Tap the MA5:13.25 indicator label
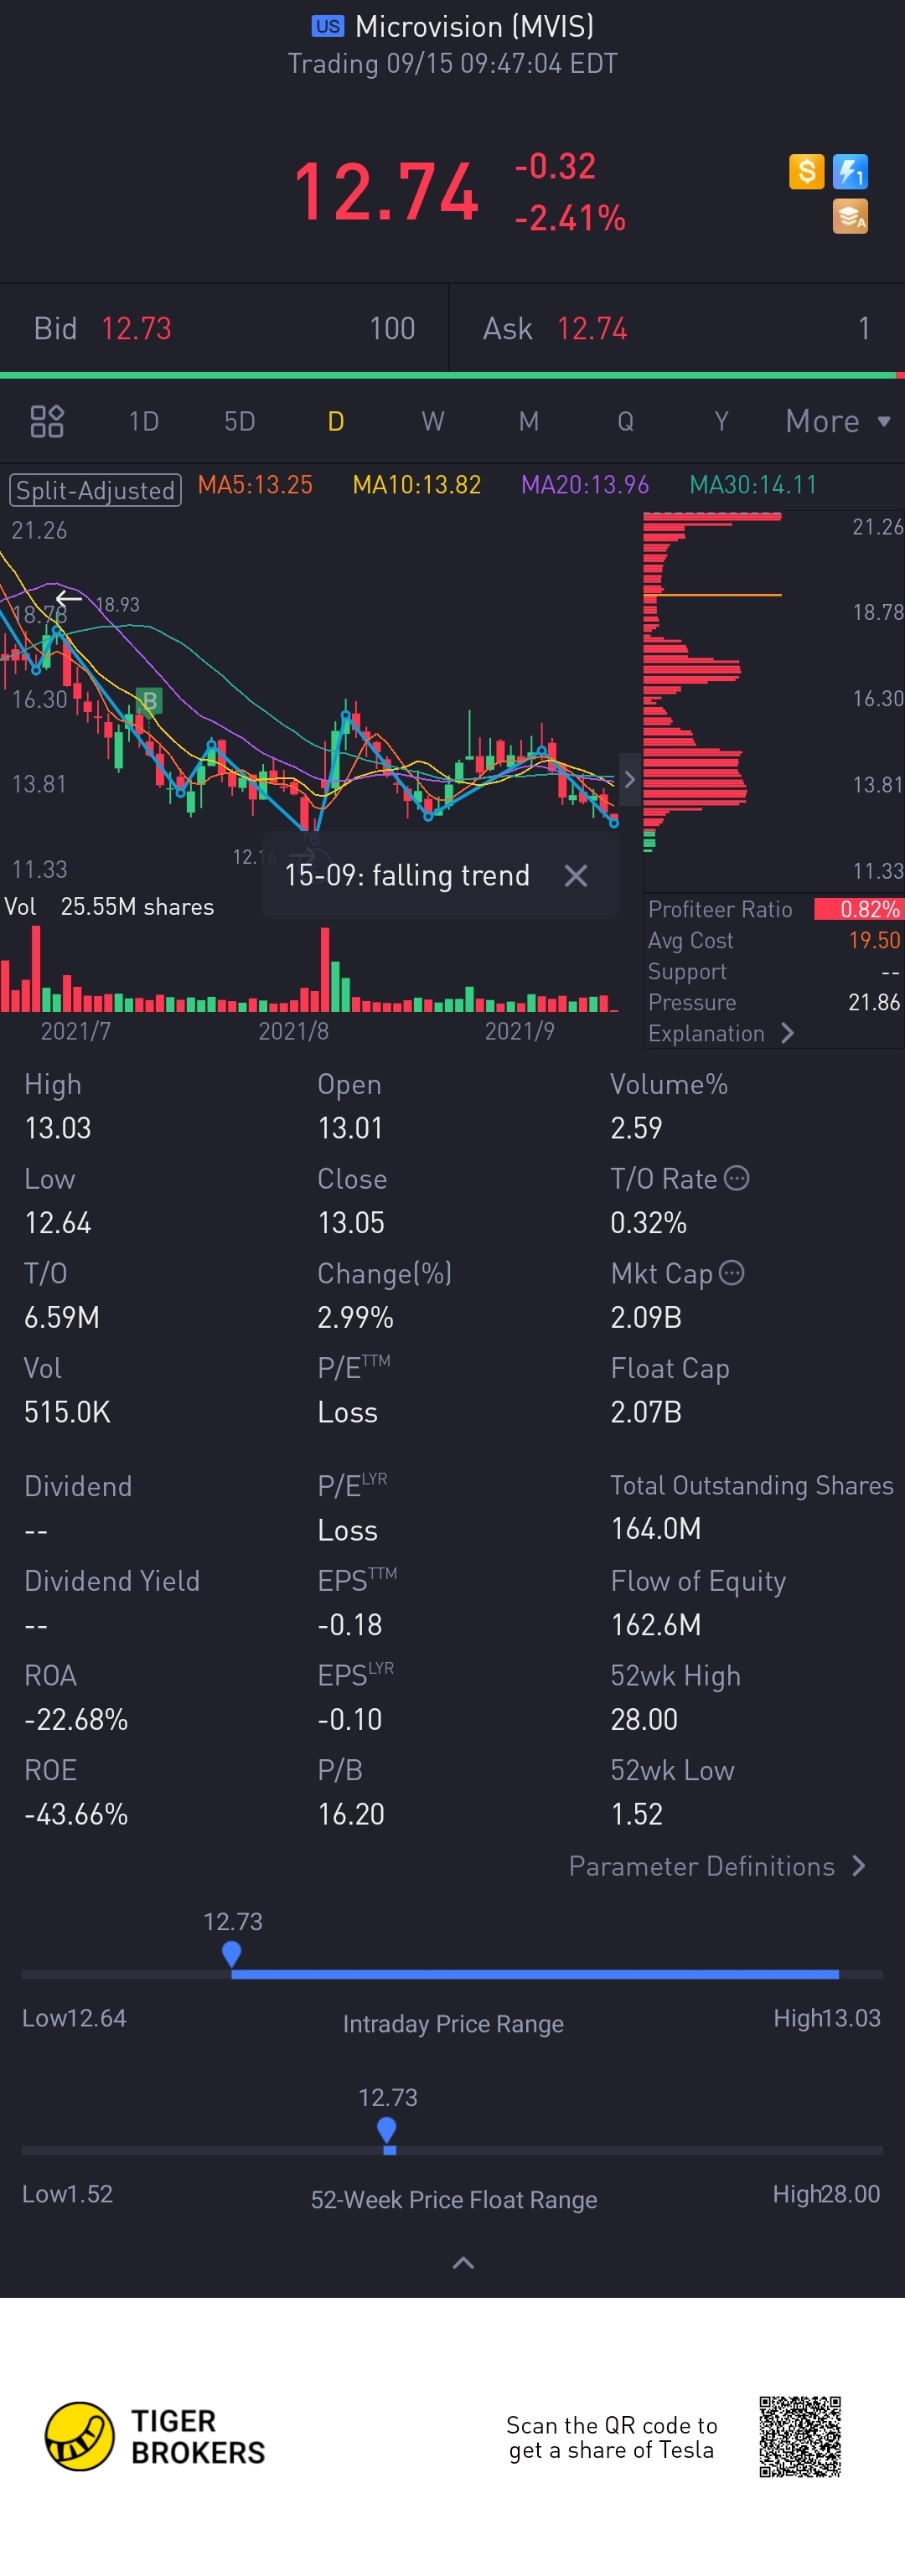The width and height of the screenshot is (905, 2576). point(255,485)
